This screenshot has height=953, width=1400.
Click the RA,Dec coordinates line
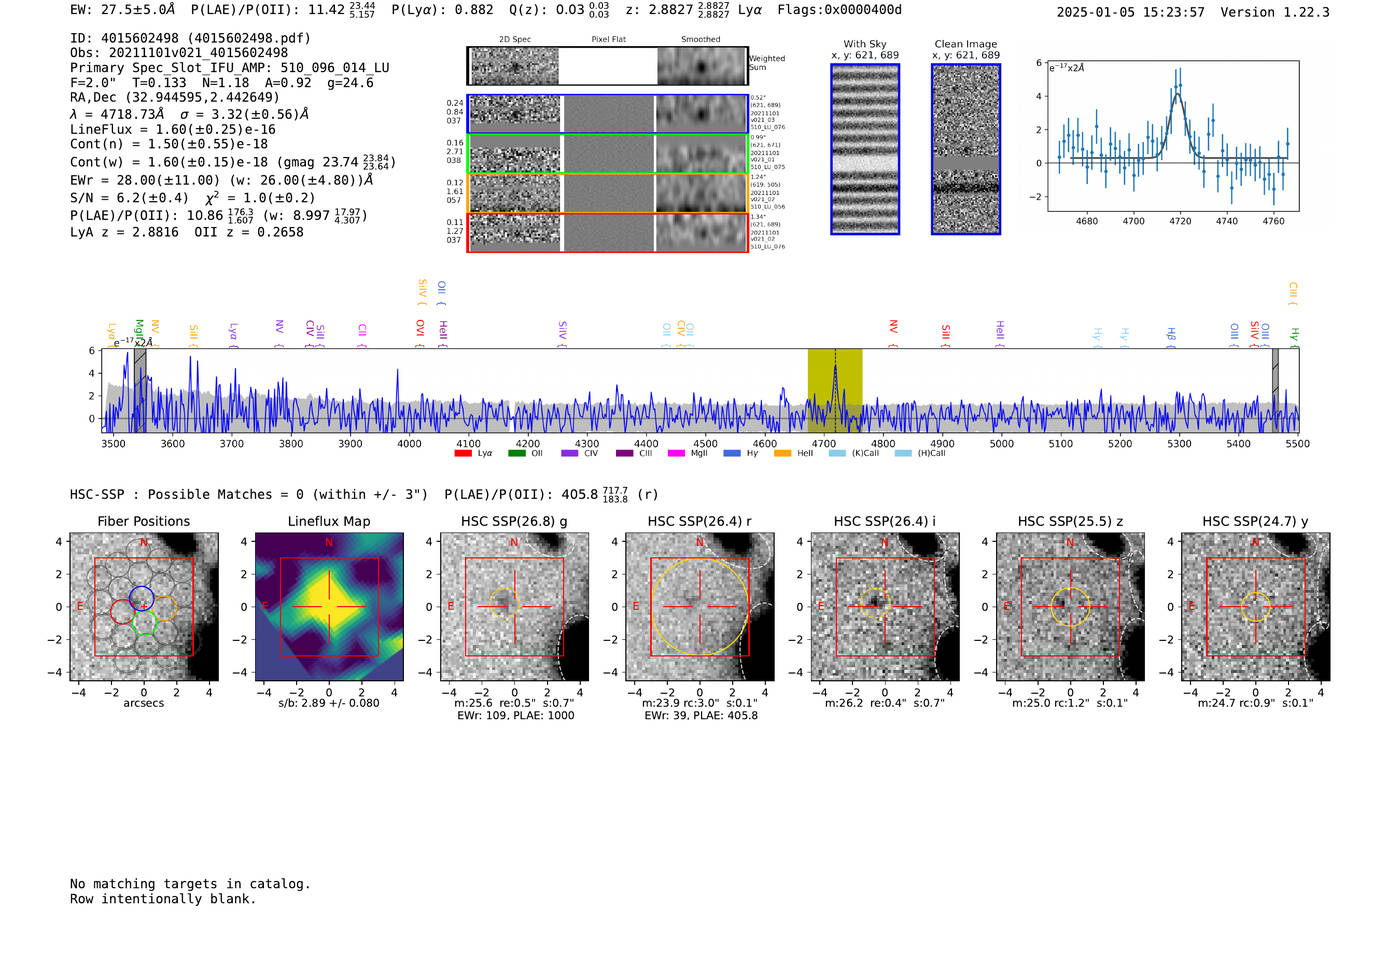pos(175,98)
